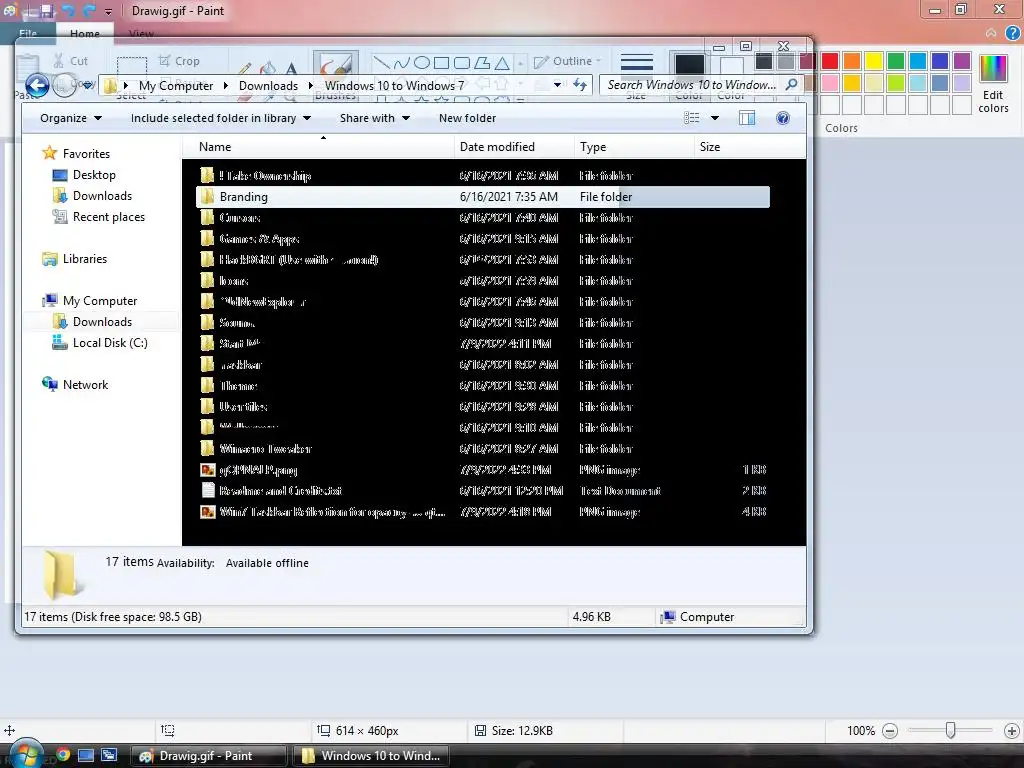Zoom in with the plus button in Paint
1024x768 pixels.
click(x=1012, y=731)
